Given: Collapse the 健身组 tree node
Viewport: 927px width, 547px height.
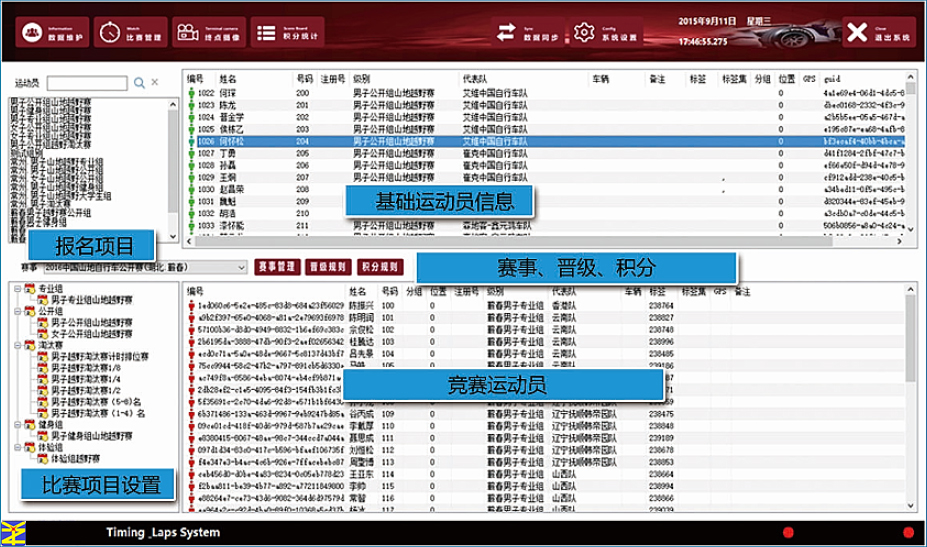Looking at the screenshot, I should click(x=18, y=424).
